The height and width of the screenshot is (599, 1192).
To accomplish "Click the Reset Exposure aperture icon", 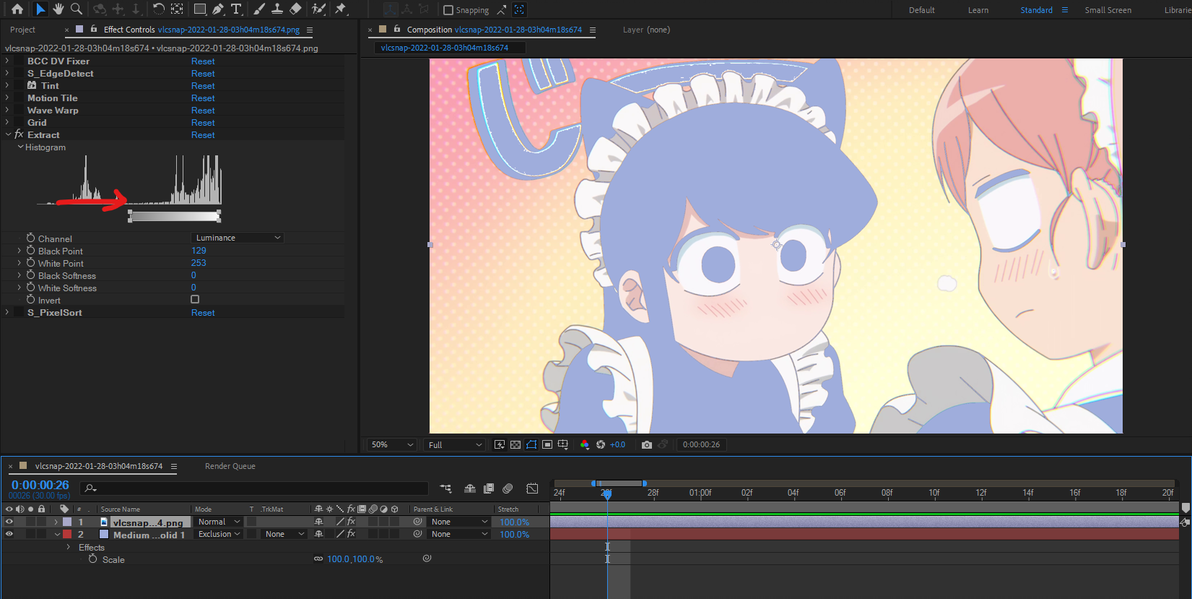I will tap(601, 445).
